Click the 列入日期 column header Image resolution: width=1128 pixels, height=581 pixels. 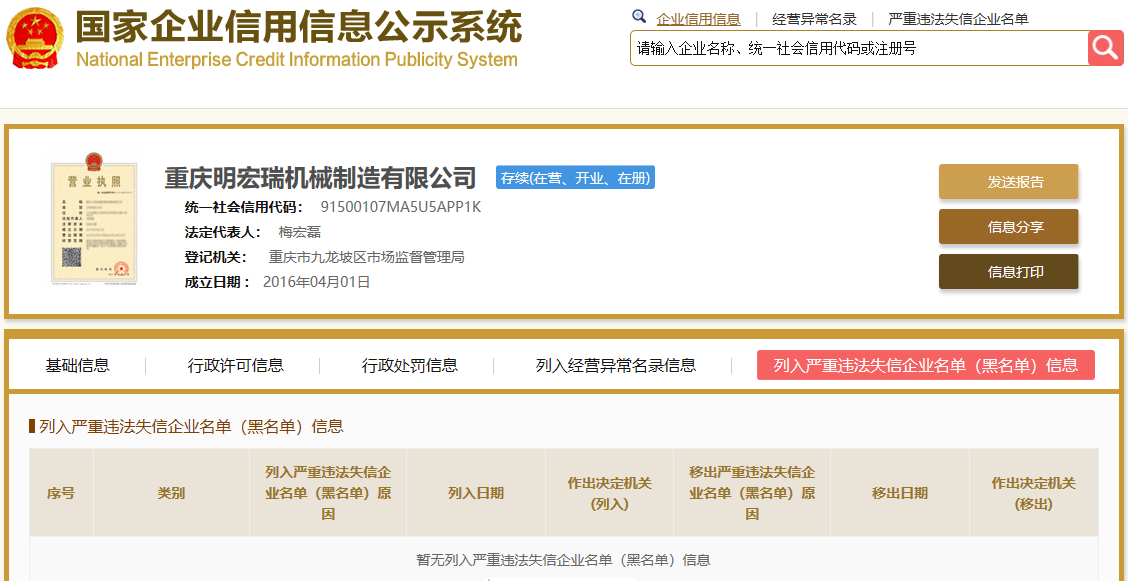pyautogui.click(x=476, y=493)
